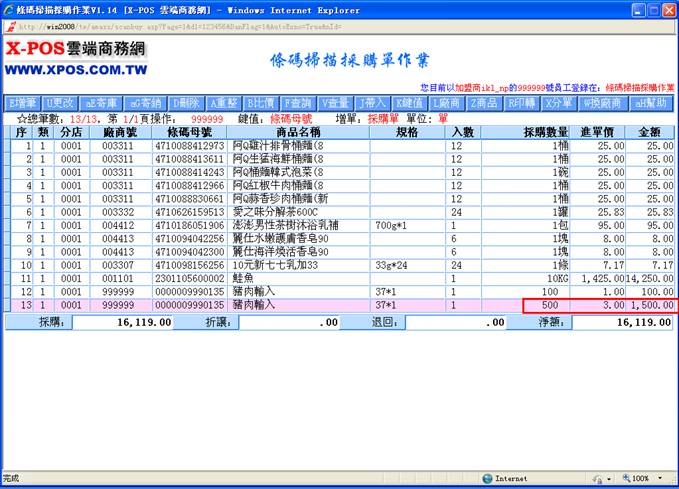Click barcode 4710088412973 in row 1

coord(189,146)
